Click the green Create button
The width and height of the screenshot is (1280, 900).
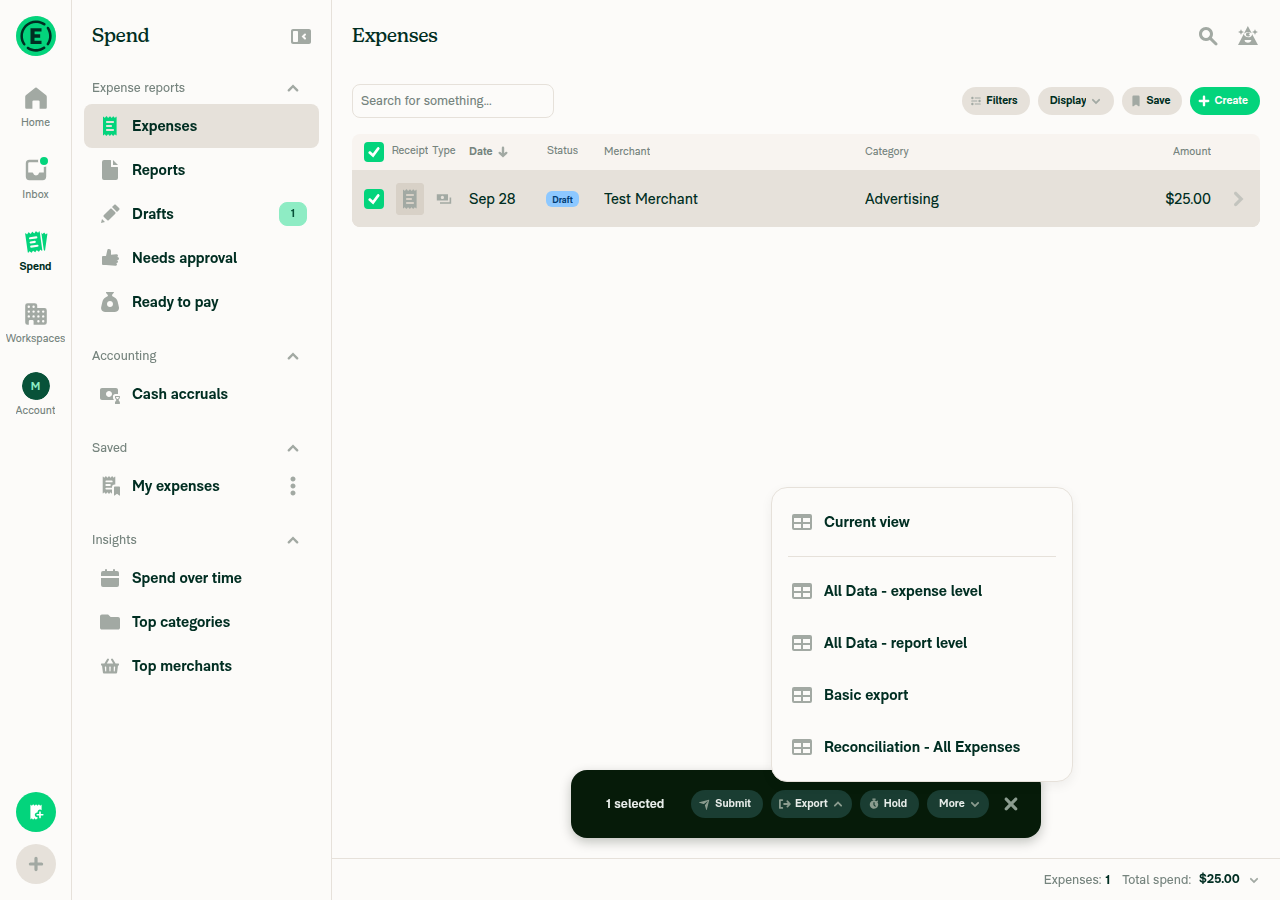[x=1225, y=101]
